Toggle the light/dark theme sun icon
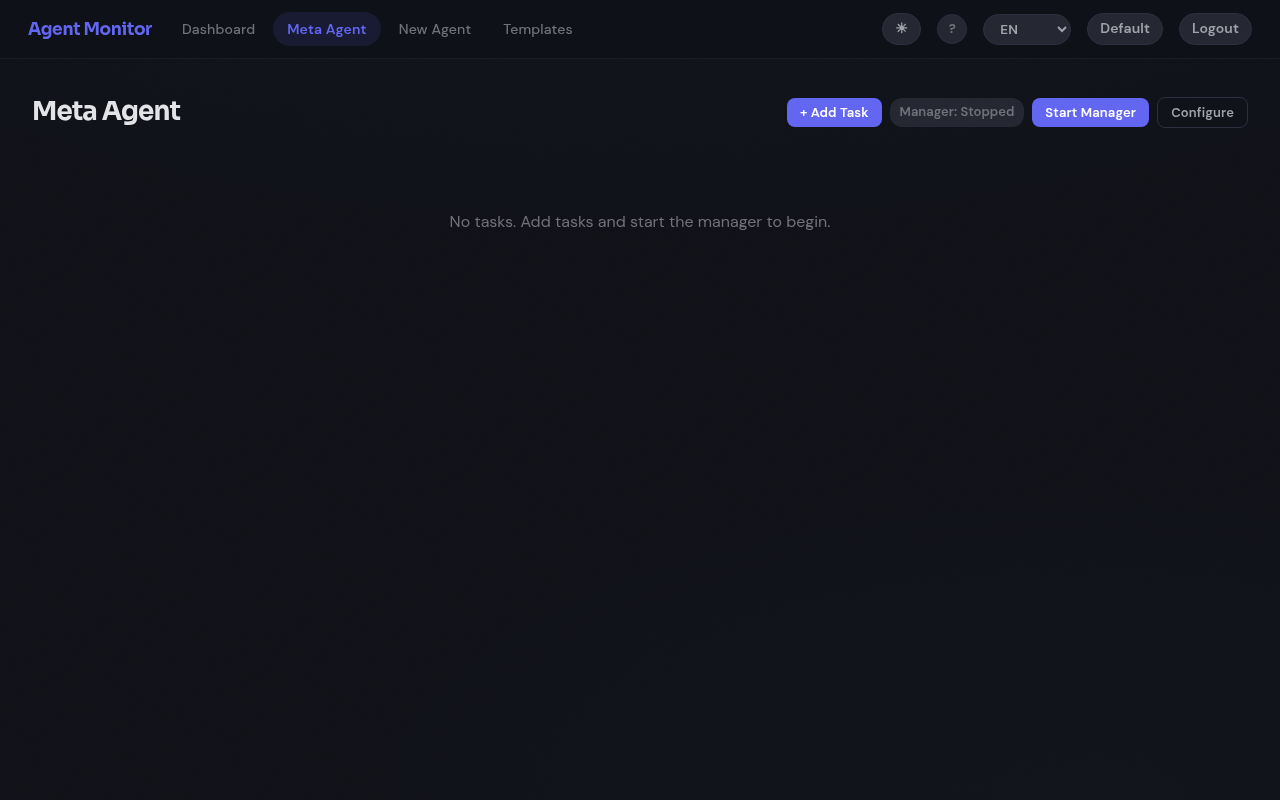The height and width of the screenshot is (800, 1280). point(901,29)
